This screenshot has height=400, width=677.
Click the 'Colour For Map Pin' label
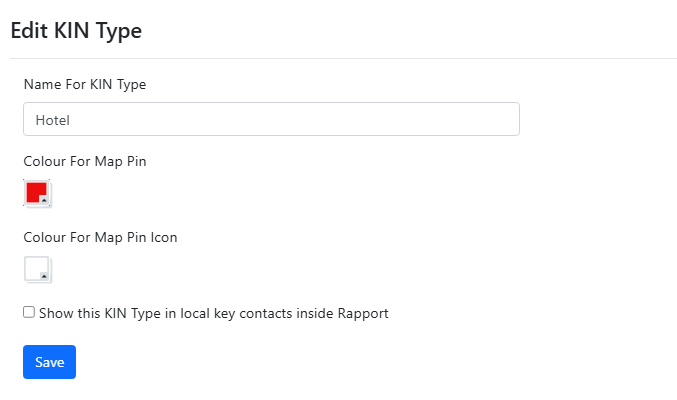tap(85, 161)
